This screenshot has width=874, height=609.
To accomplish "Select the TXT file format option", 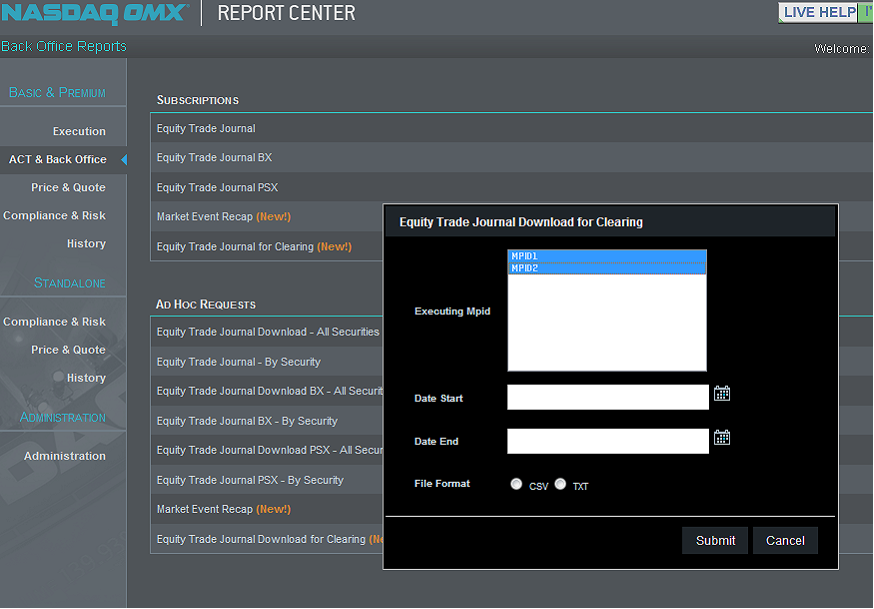I will (560, 484).
